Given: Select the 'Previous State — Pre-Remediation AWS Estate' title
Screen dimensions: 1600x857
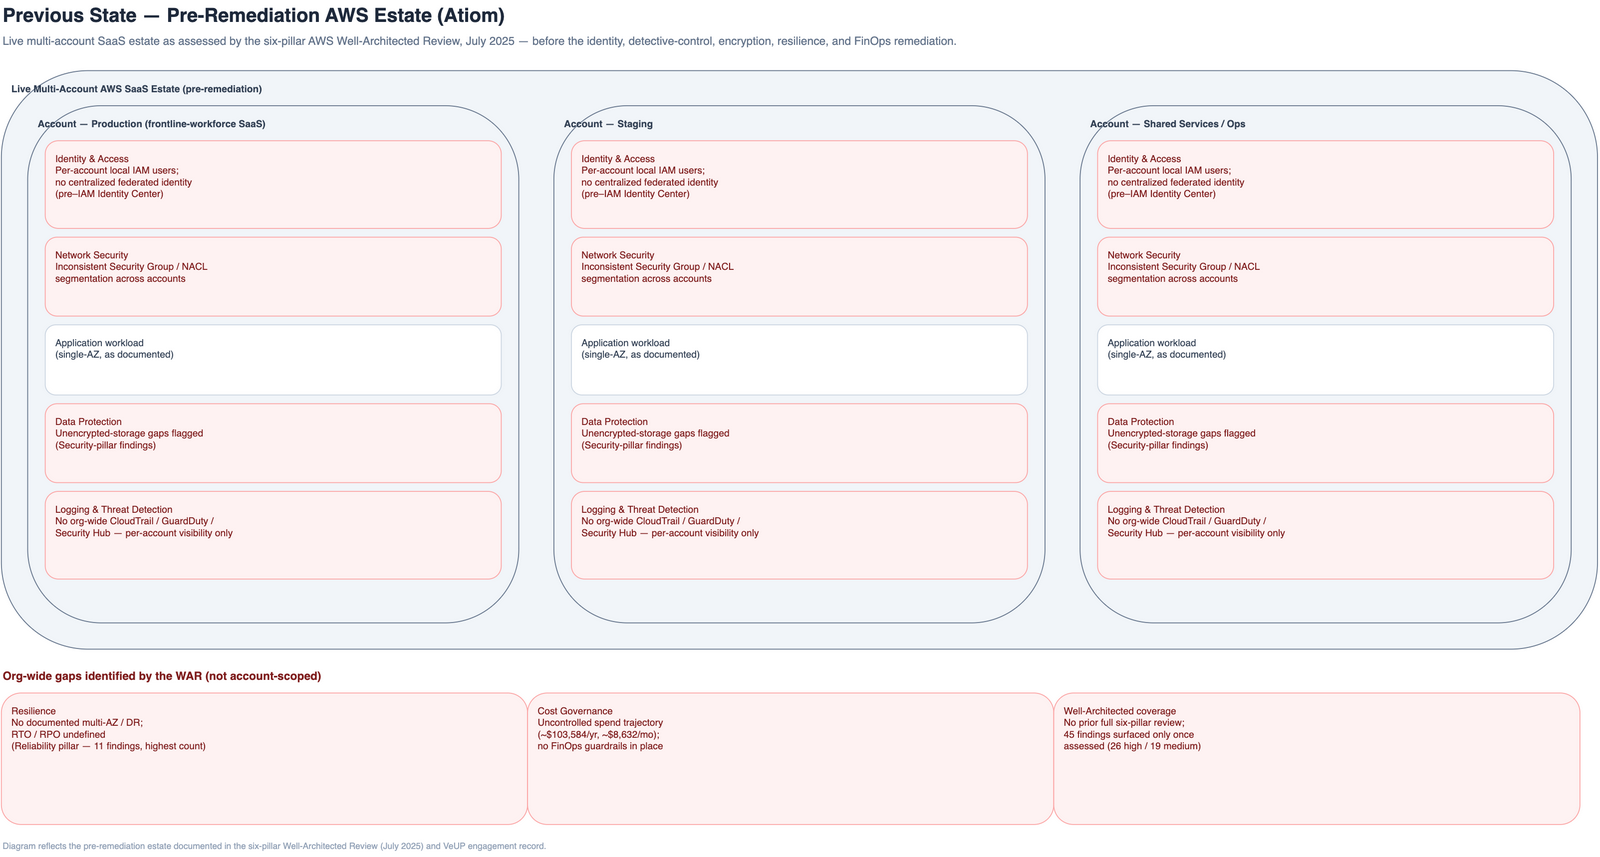Looking at the screenshot, I should (x=254, y=16).
